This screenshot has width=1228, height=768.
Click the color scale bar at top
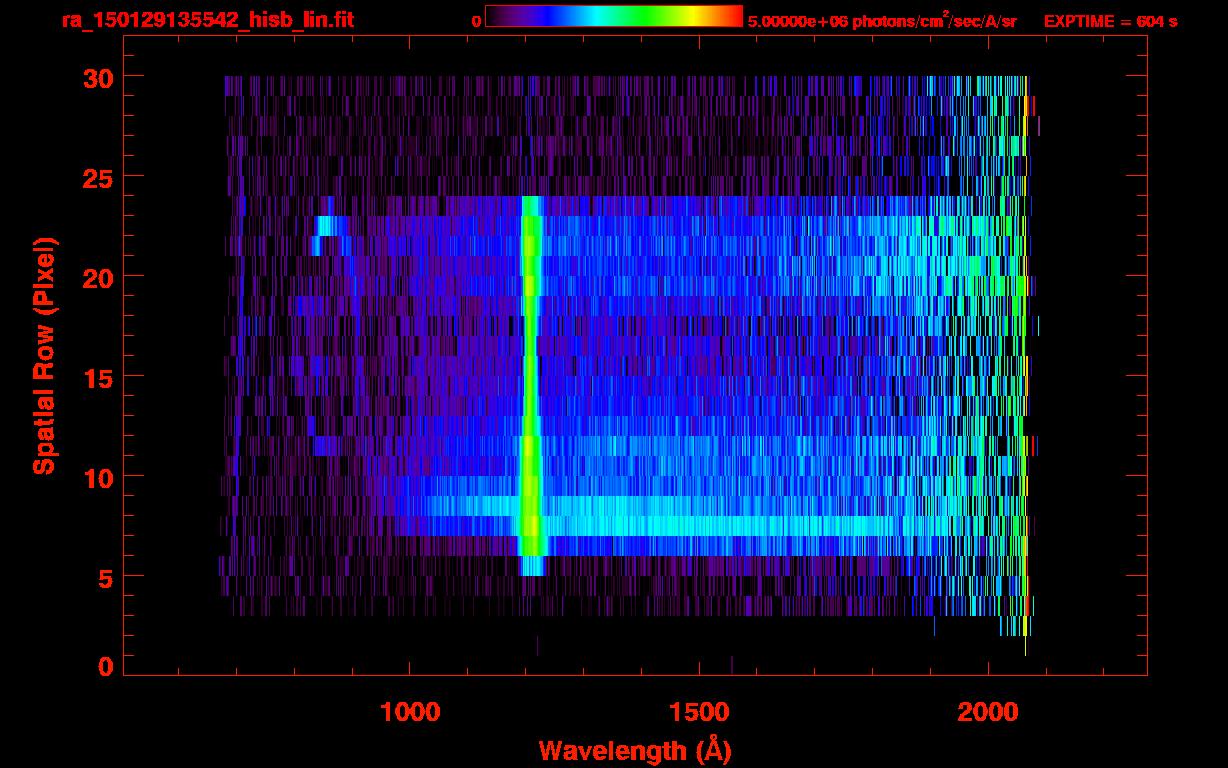point(613,17)
